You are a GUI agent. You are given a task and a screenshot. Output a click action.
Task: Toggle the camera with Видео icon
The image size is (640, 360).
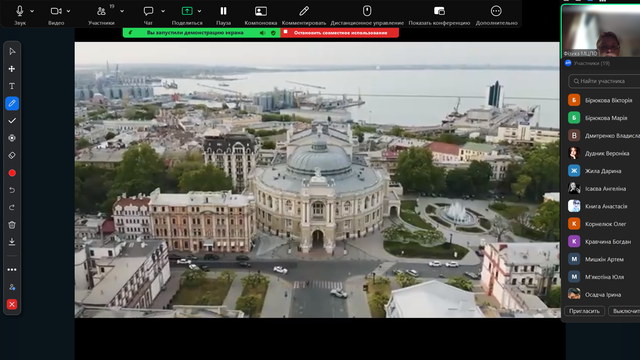point(56,11)
